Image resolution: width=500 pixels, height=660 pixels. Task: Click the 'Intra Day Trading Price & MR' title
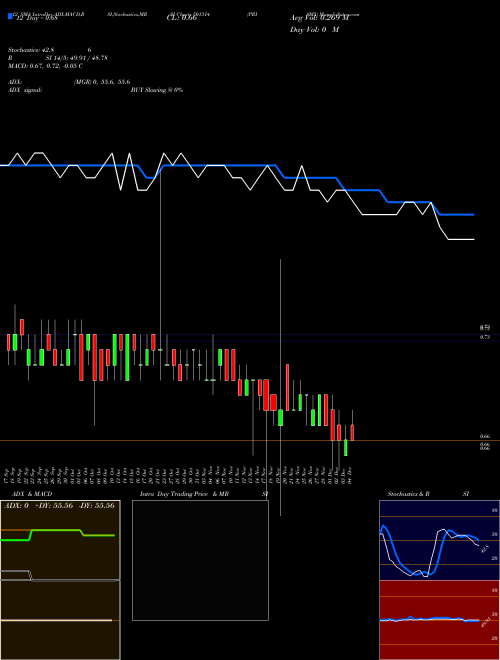tap(184, 494)
